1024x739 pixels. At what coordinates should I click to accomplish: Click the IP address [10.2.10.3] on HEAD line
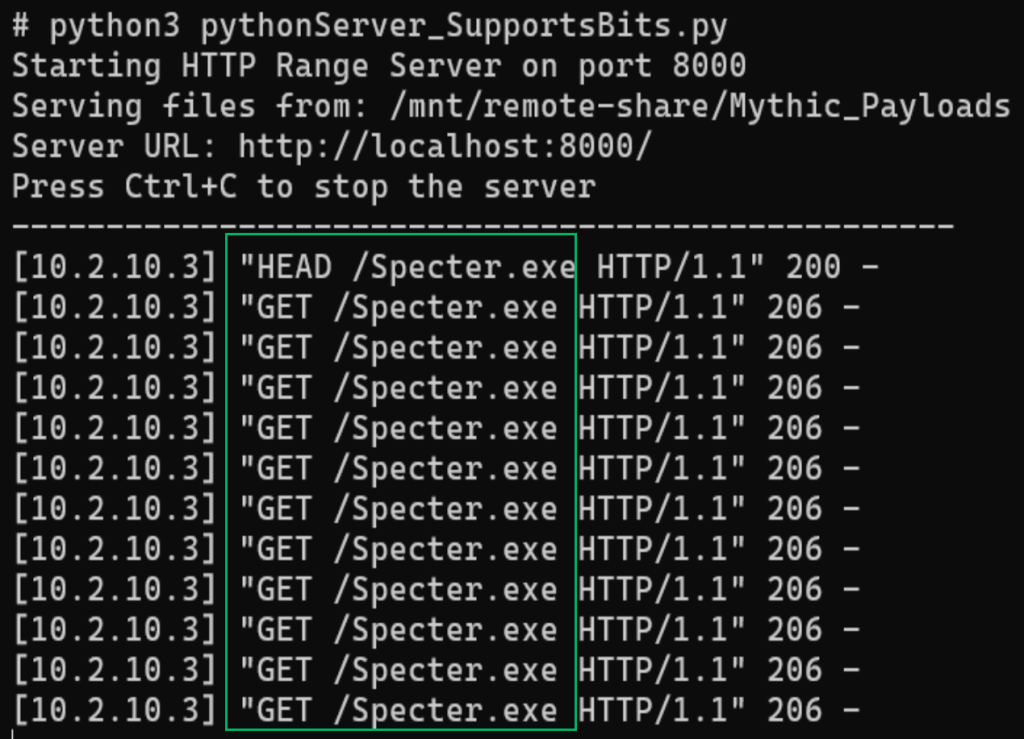coord(115,267)
